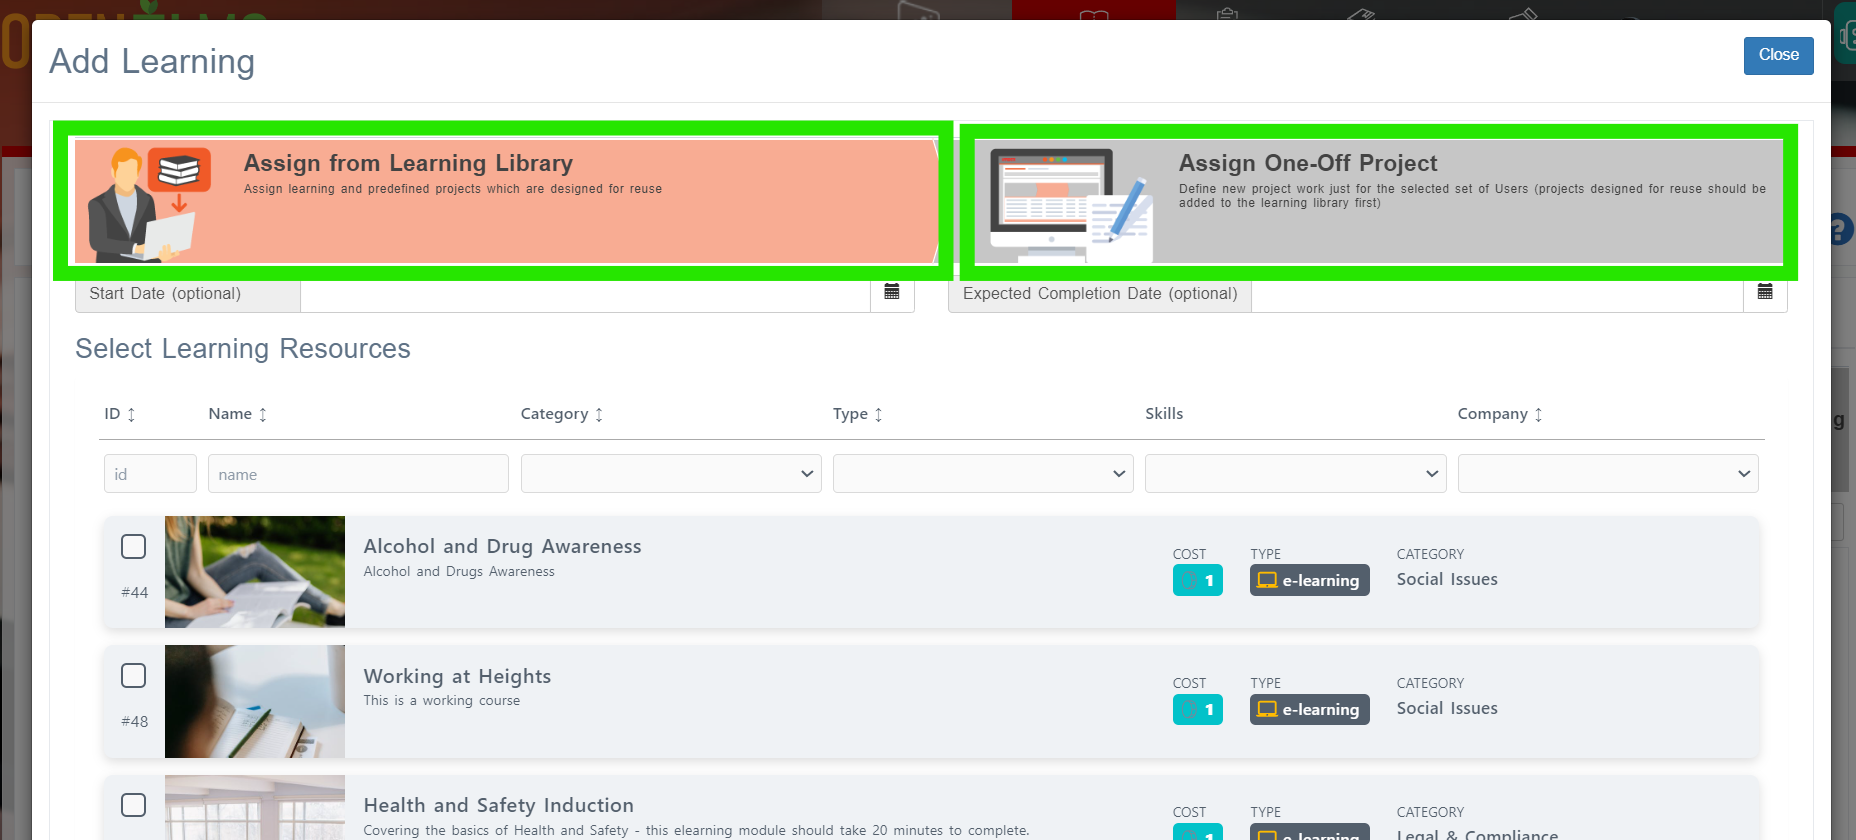Tick the checkbox for Working at Heights
1856x840 pixels.
pos(133,675)
